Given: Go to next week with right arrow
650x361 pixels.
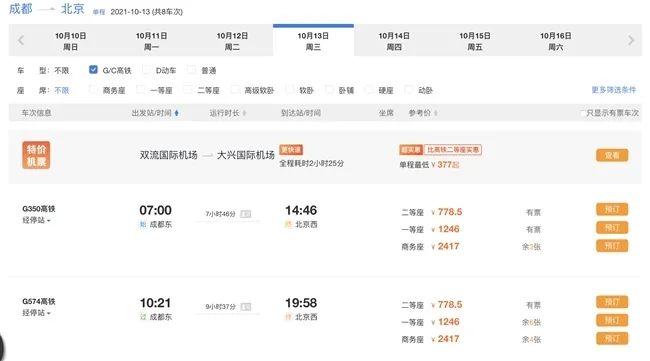Looking at the screenshot, I should (631, 41).
